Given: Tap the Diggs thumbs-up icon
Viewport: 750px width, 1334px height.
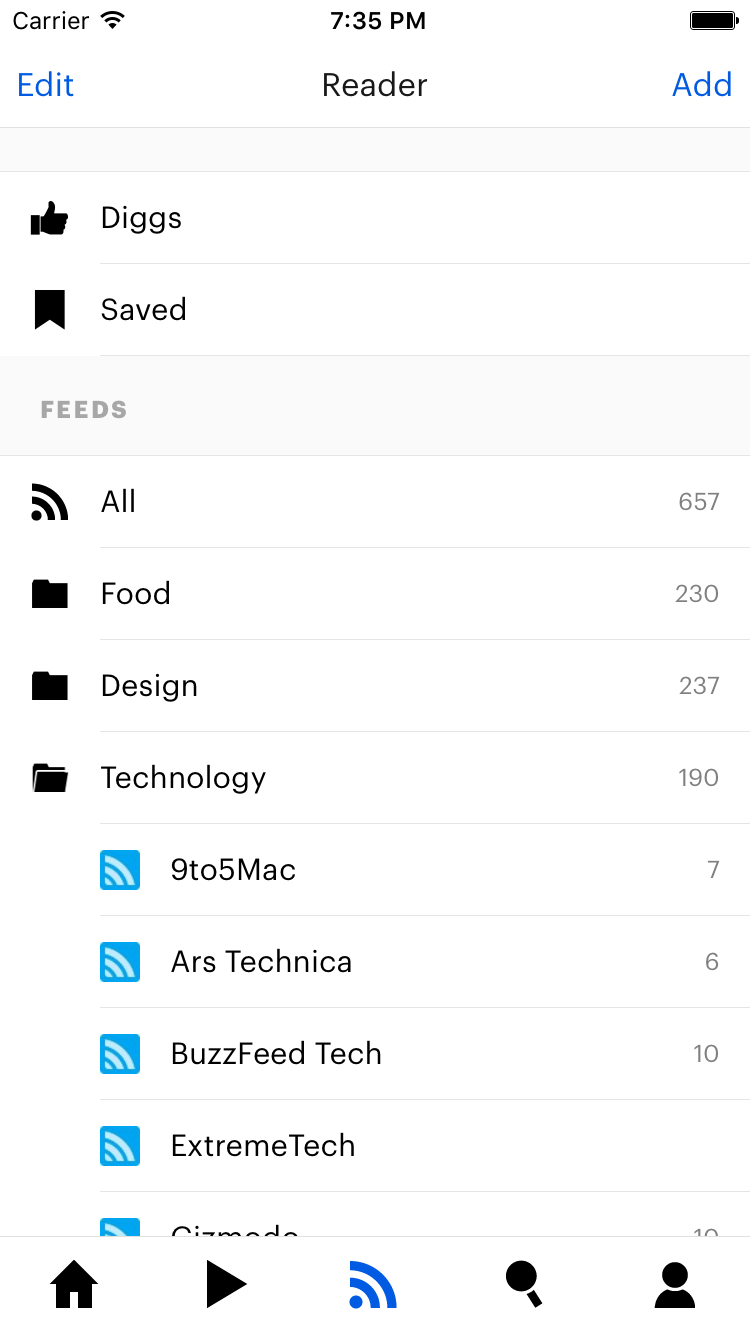Looking at the screenshot, I should [49, 218].
